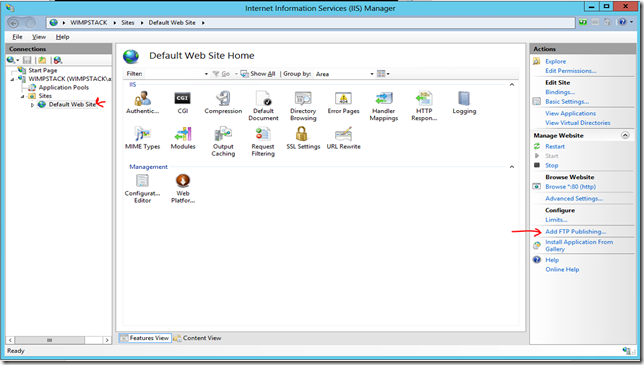
Task: Collapse the WIMPSTACK server tree node
Action: pyautogui.click(x=12, y=79)
